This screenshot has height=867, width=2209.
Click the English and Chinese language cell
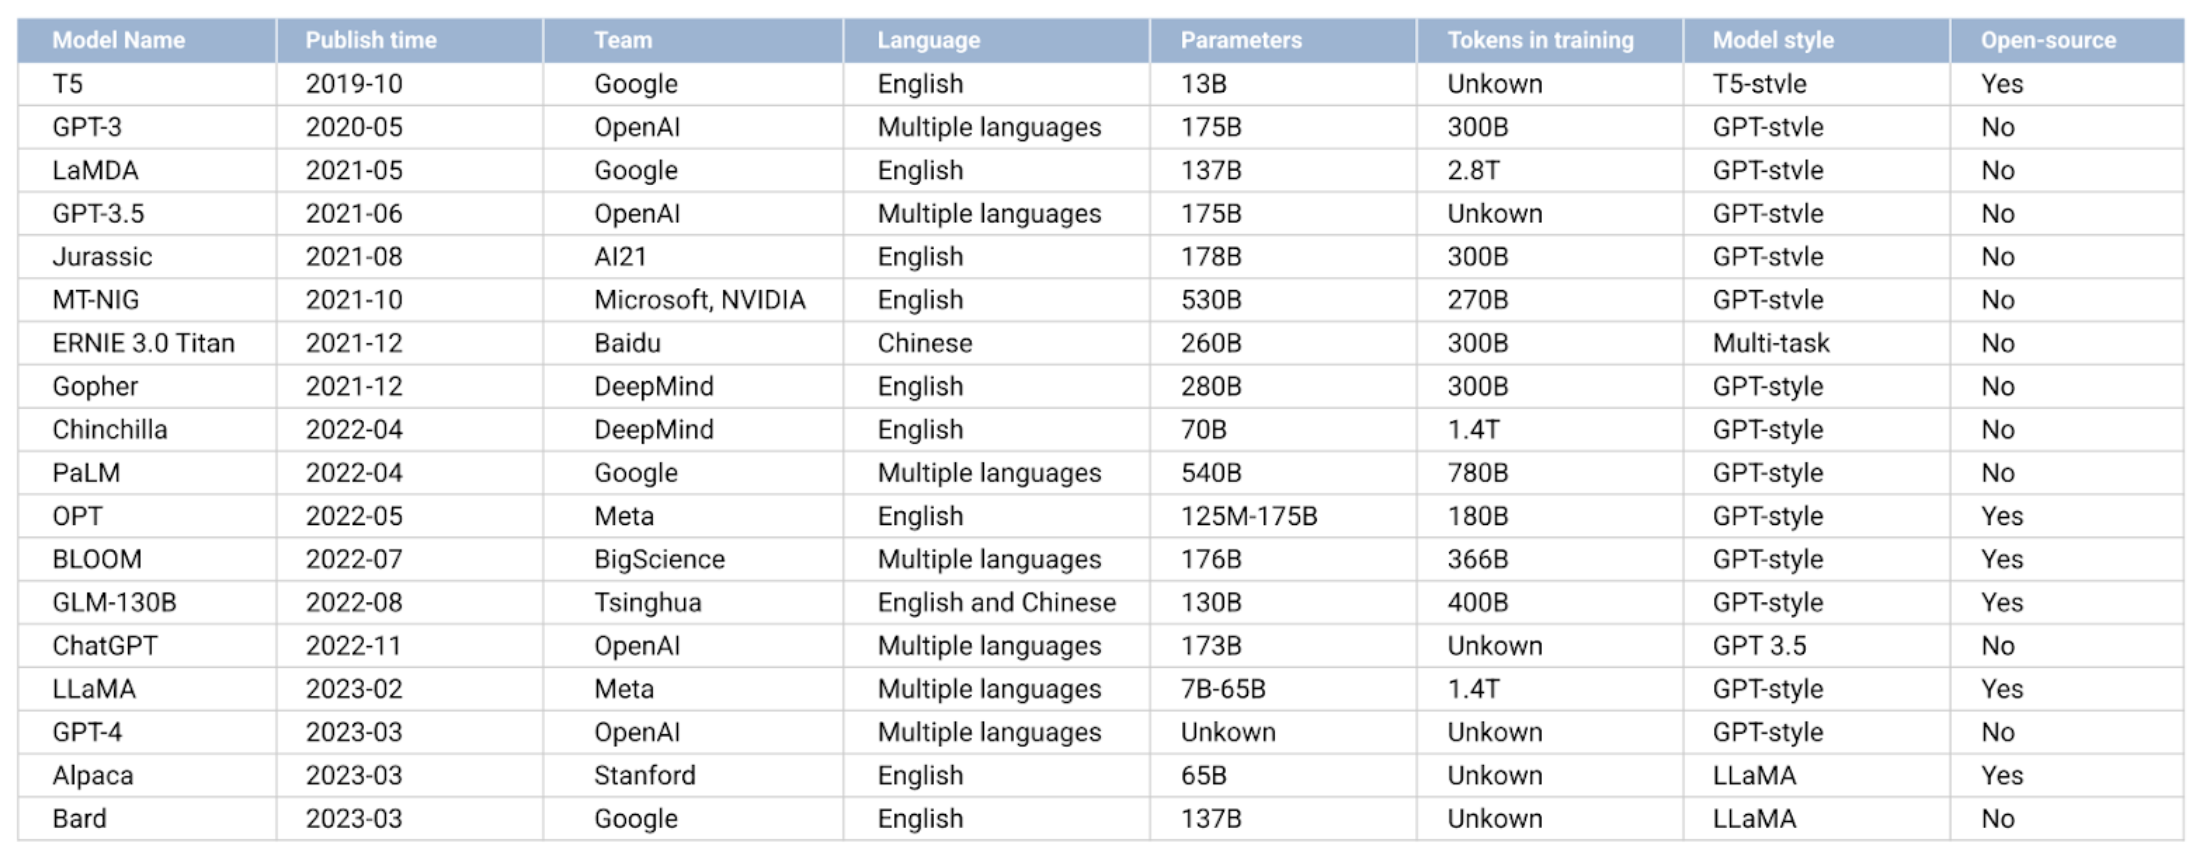(997, 603)
